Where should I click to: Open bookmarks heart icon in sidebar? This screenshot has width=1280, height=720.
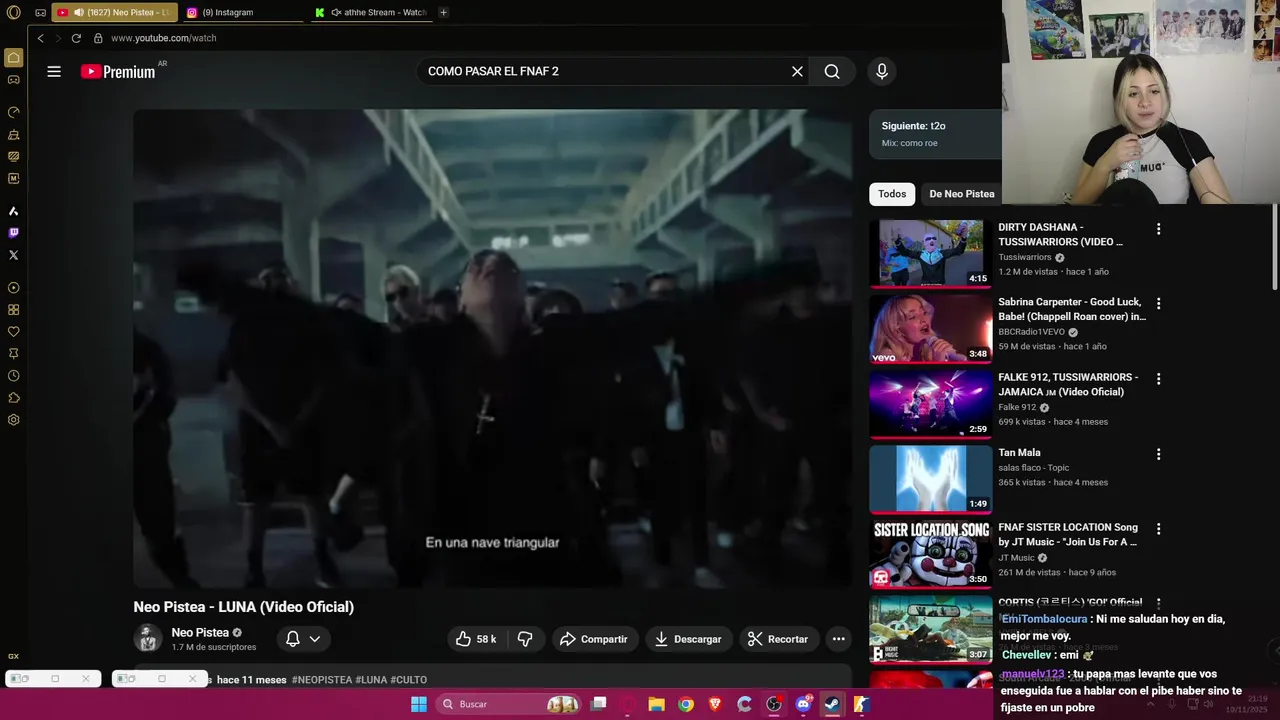14,332
